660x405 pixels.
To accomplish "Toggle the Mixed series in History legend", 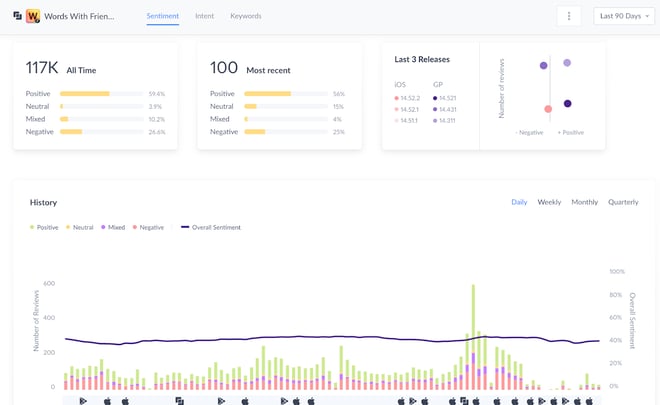I will (x=112, y=227).
